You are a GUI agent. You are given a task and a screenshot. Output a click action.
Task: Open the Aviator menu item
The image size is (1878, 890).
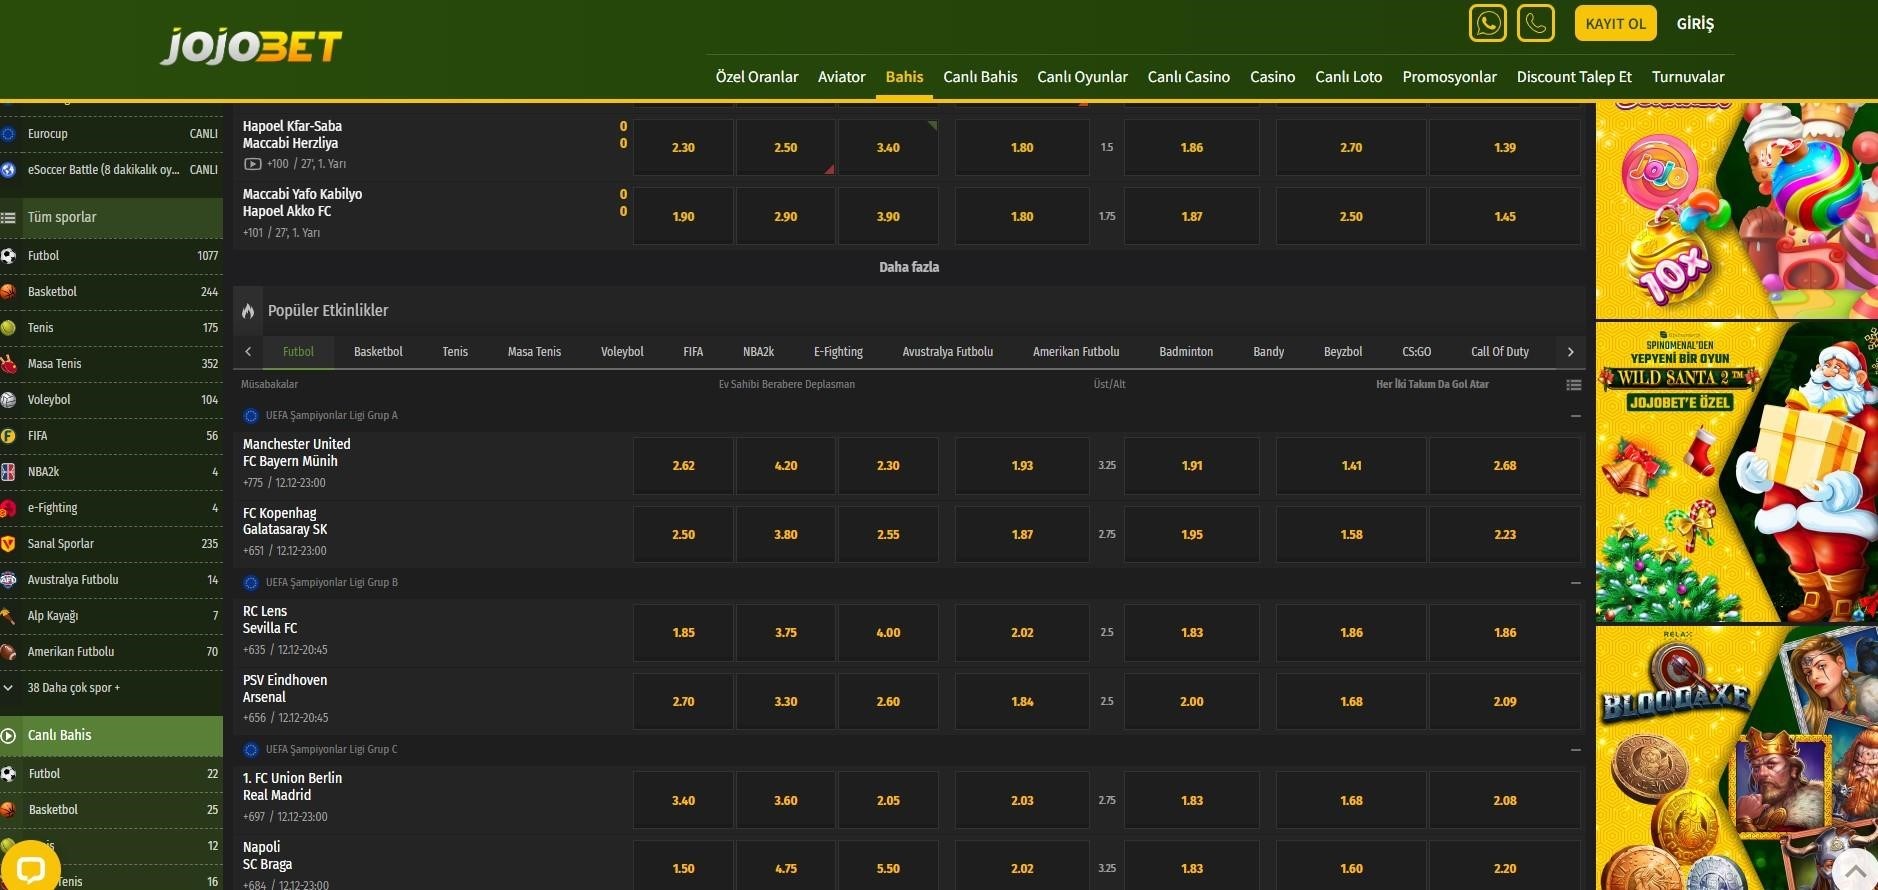click(842, 77)
